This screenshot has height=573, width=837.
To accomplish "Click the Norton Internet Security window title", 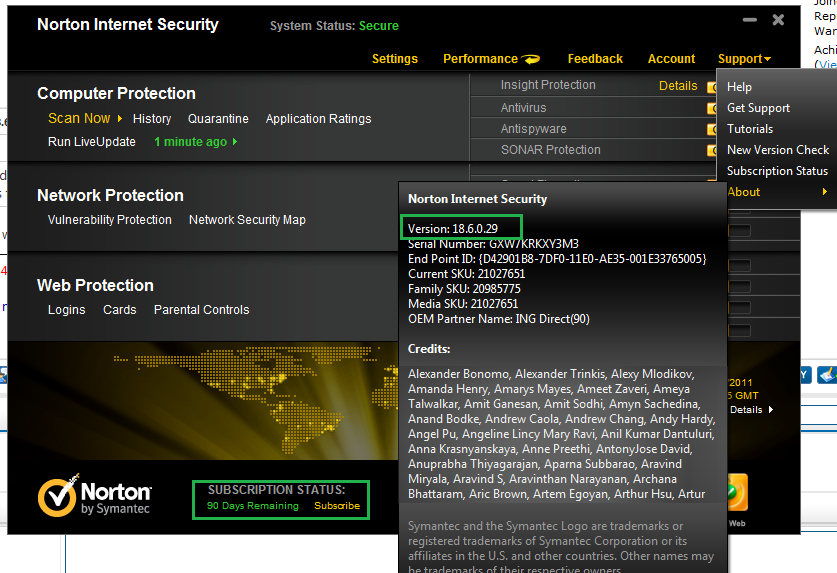I will [128, 25].
